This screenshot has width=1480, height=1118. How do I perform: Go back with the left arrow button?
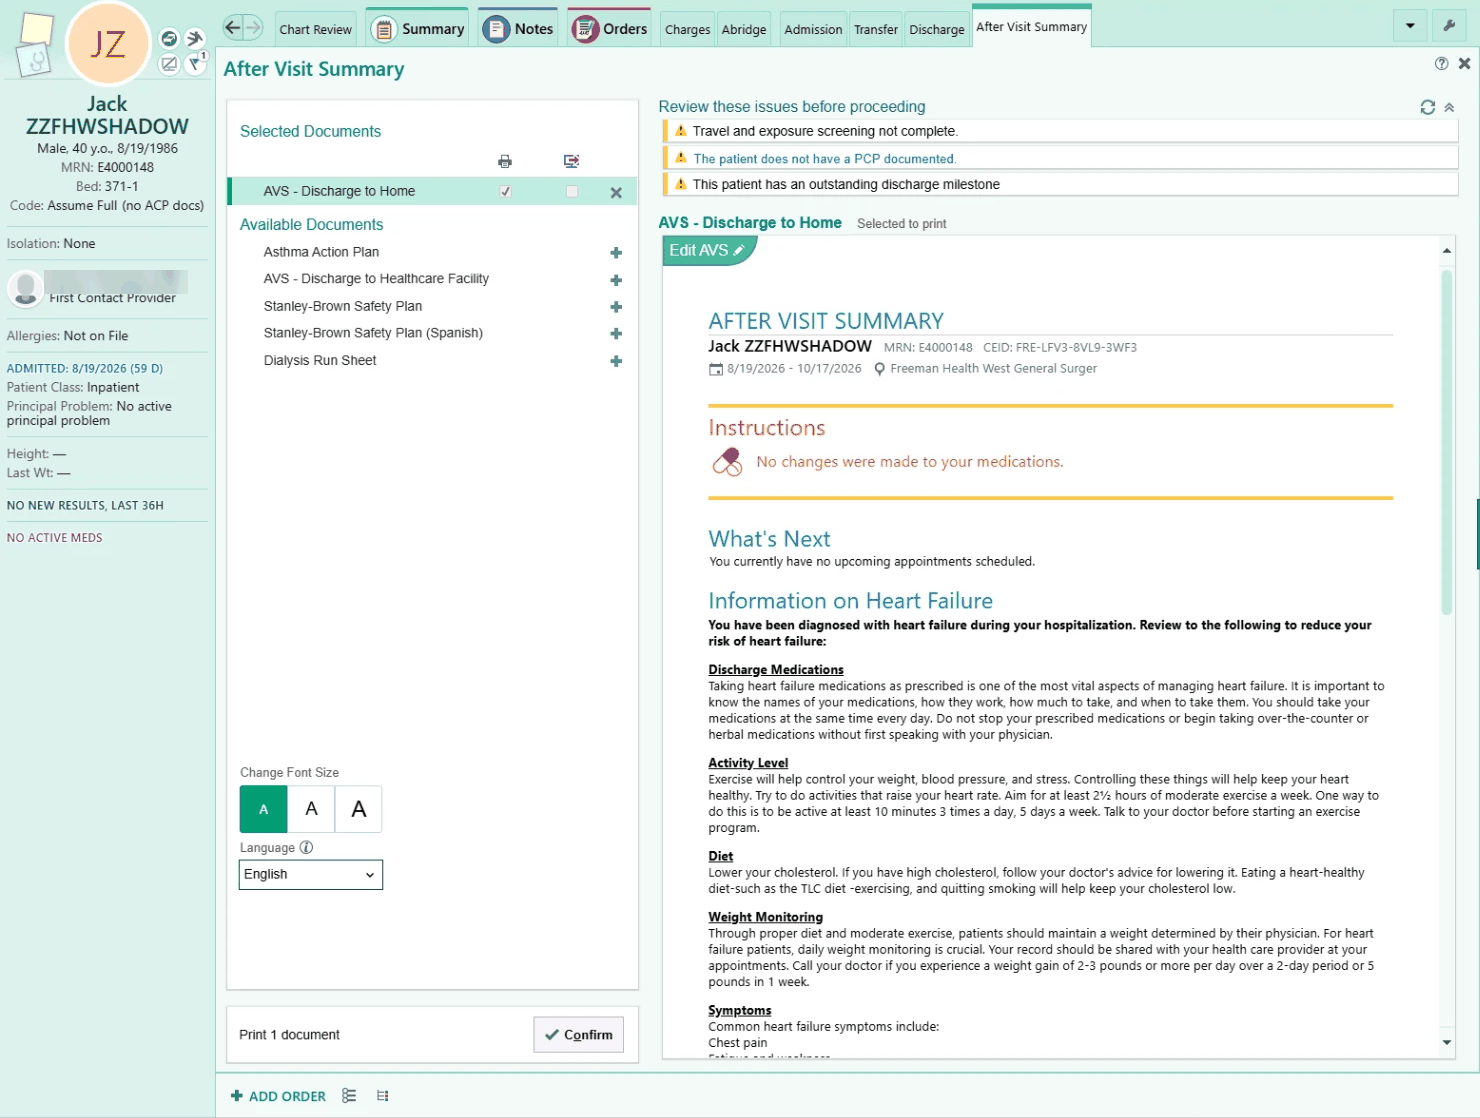click(232, 27)
